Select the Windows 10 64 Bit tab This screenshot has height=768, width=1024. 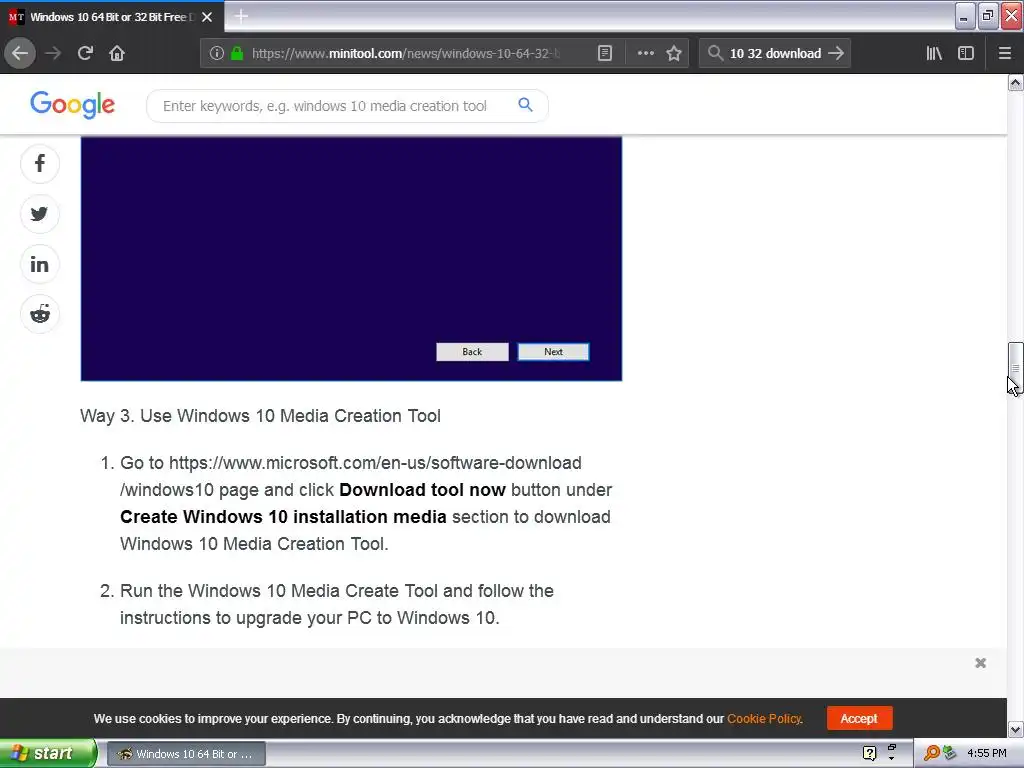(x=112, y=17)
